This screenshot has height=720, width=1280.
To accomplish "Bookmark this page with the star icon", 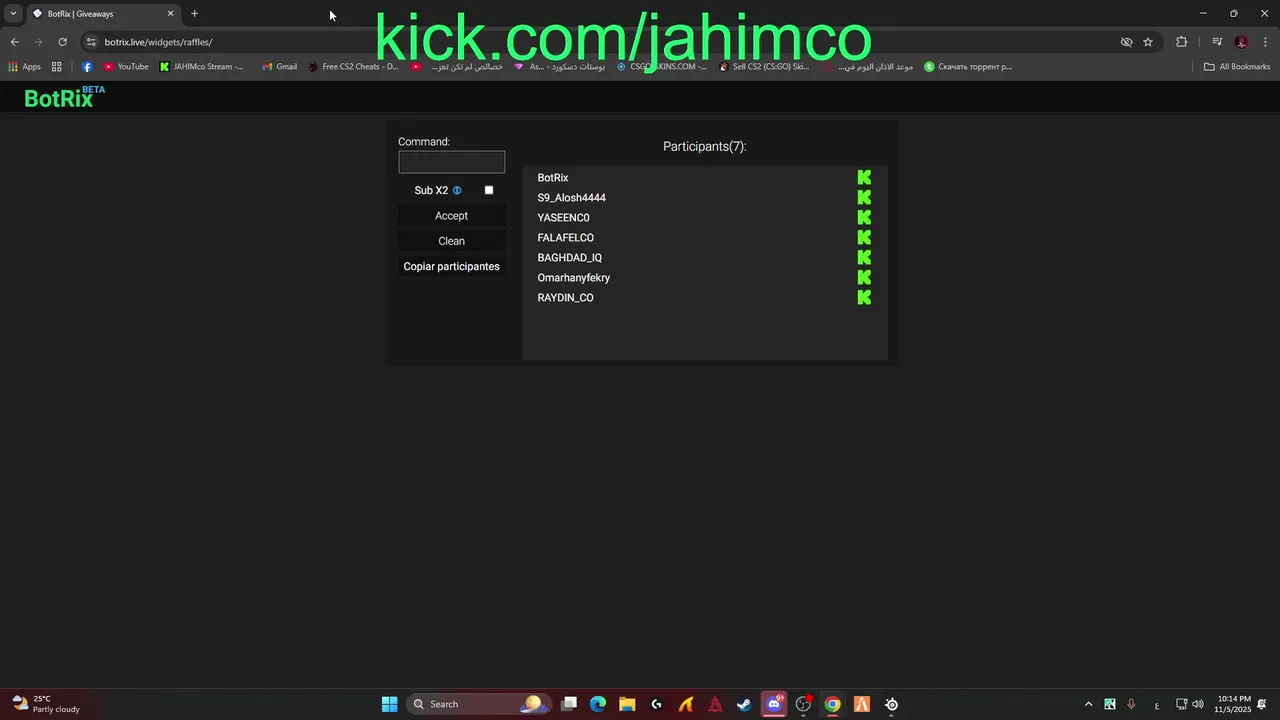I will pyautogui.click(x=1148, y=42).
